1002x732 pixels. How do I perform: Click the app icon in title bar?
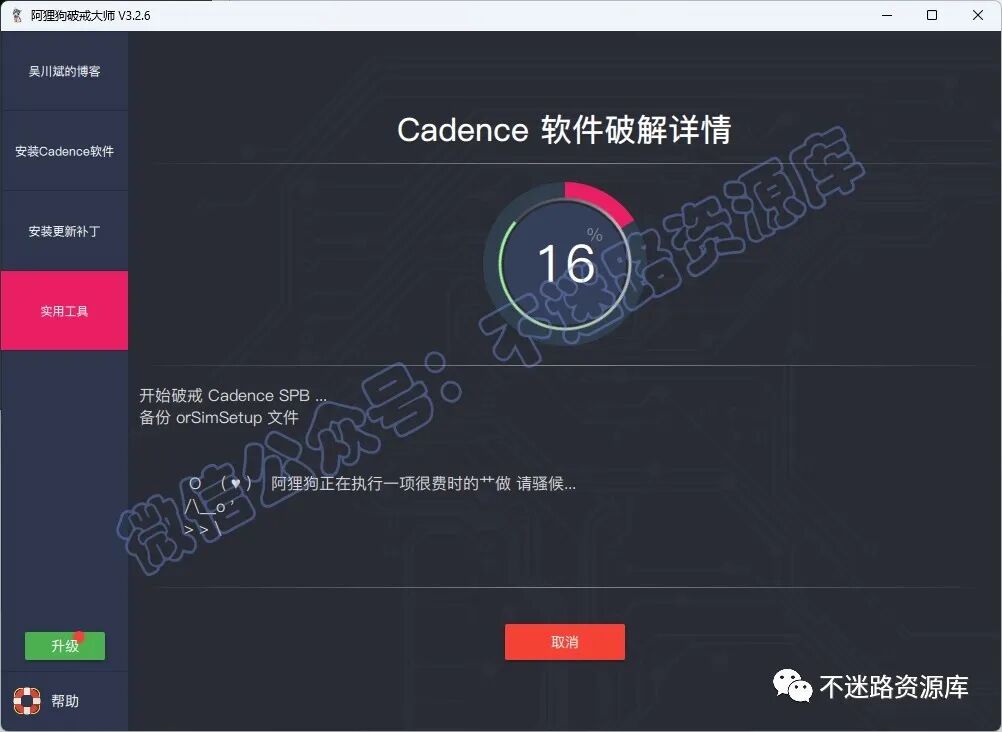click(17, 15)
